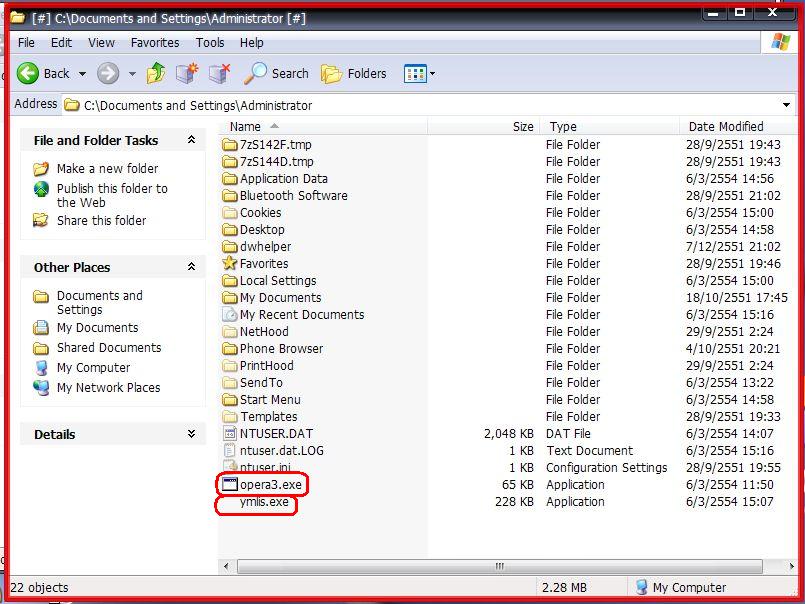Open the Forward history dropdown arrow
This screenshot has width=805, height=604.
[x=132, y=74]
